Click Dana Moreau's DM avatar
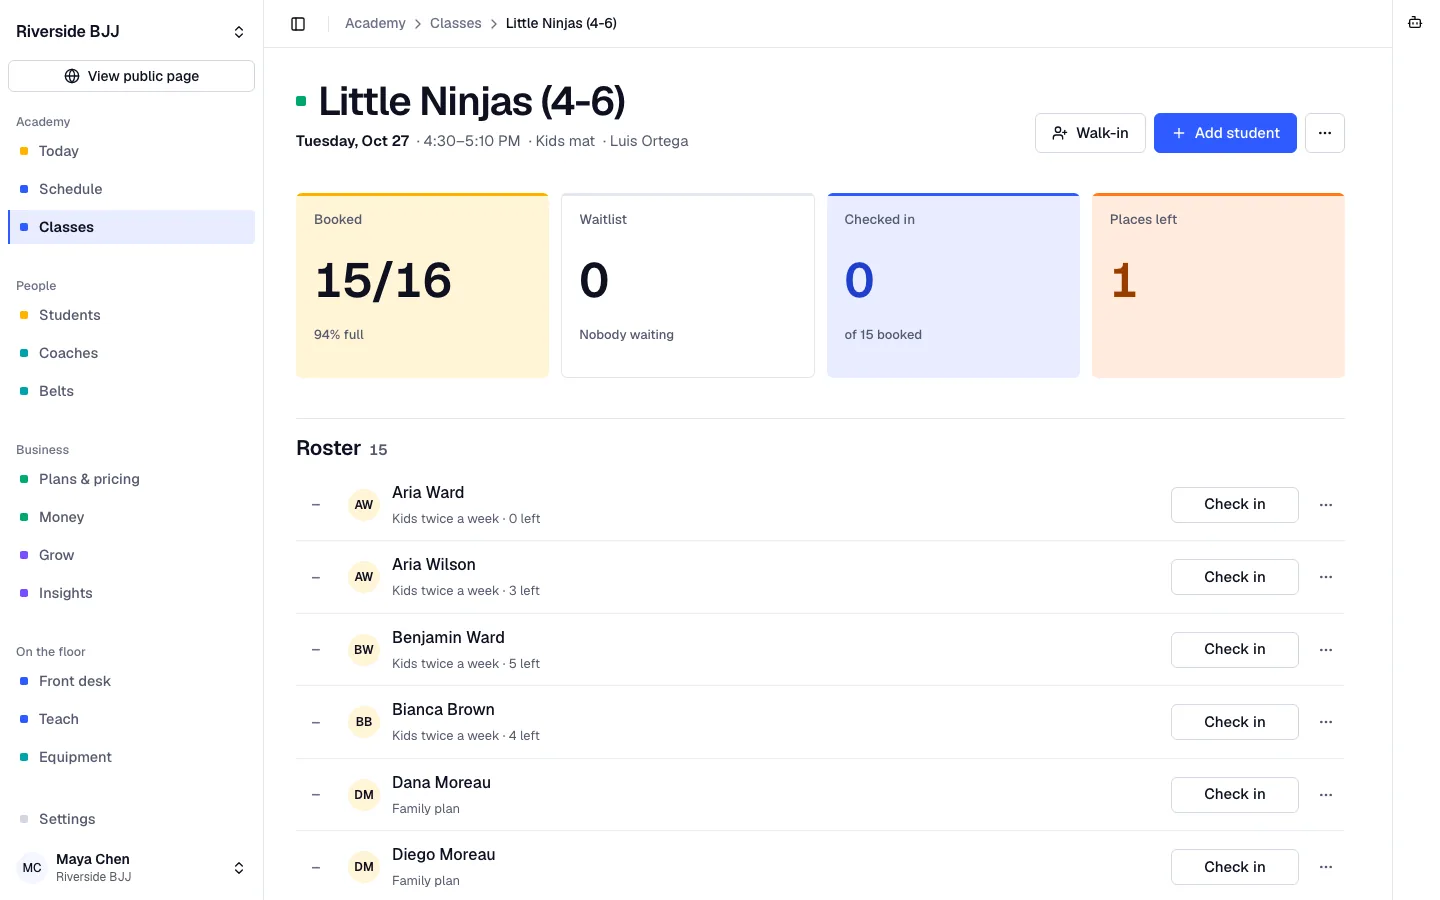The image size is (1440, 900). pos(364,795)
